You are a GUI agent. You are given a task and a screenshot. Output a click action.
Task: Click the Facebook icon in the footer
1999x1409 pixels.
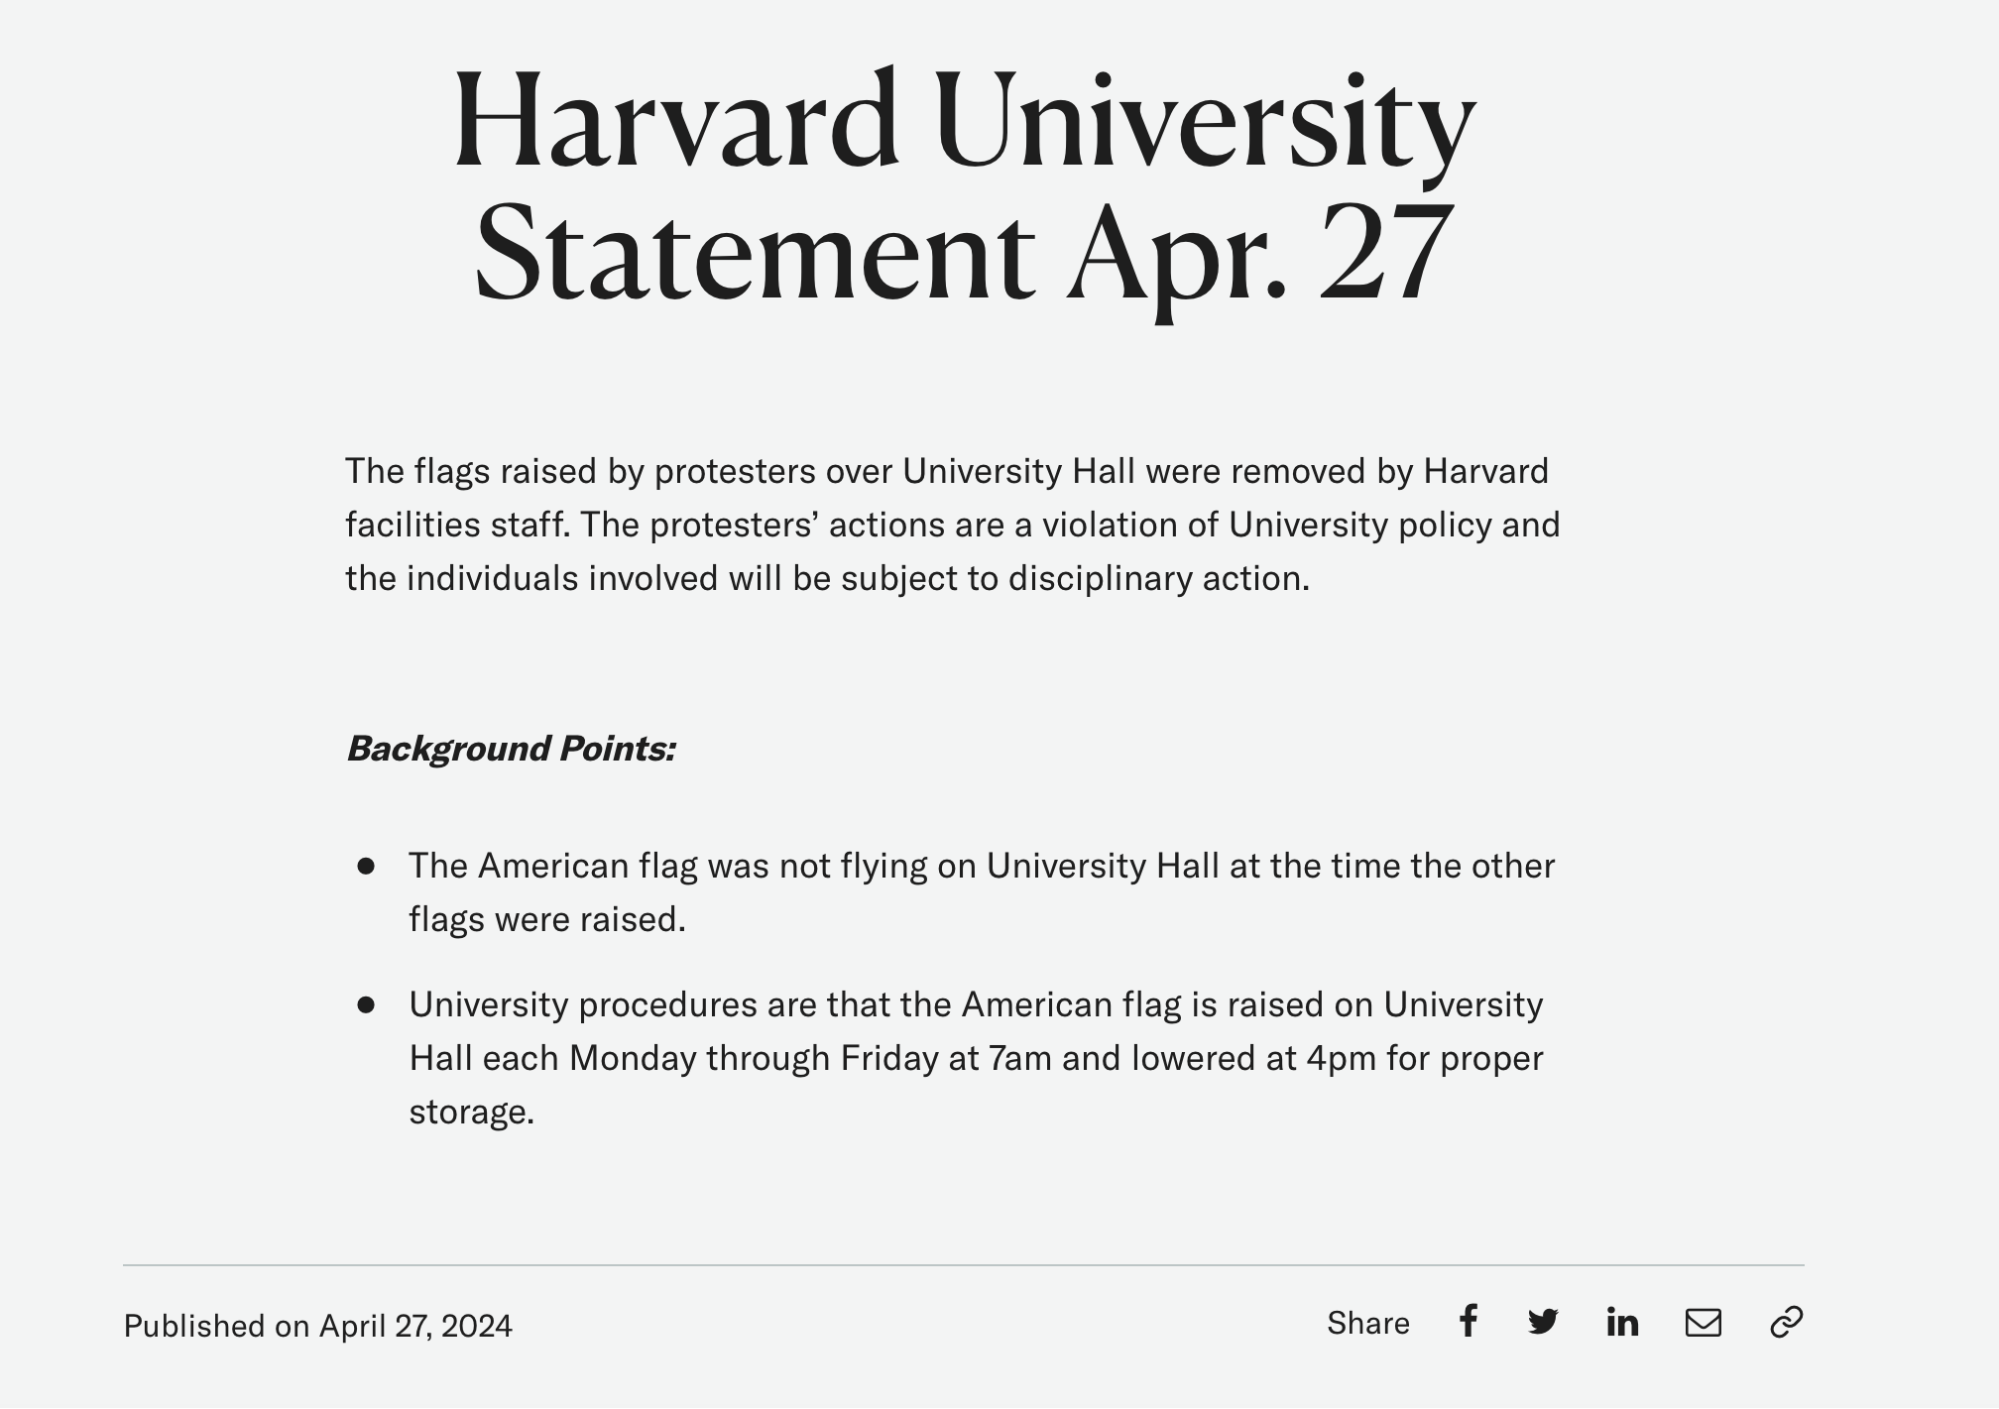click(x=1468, y=1322)
